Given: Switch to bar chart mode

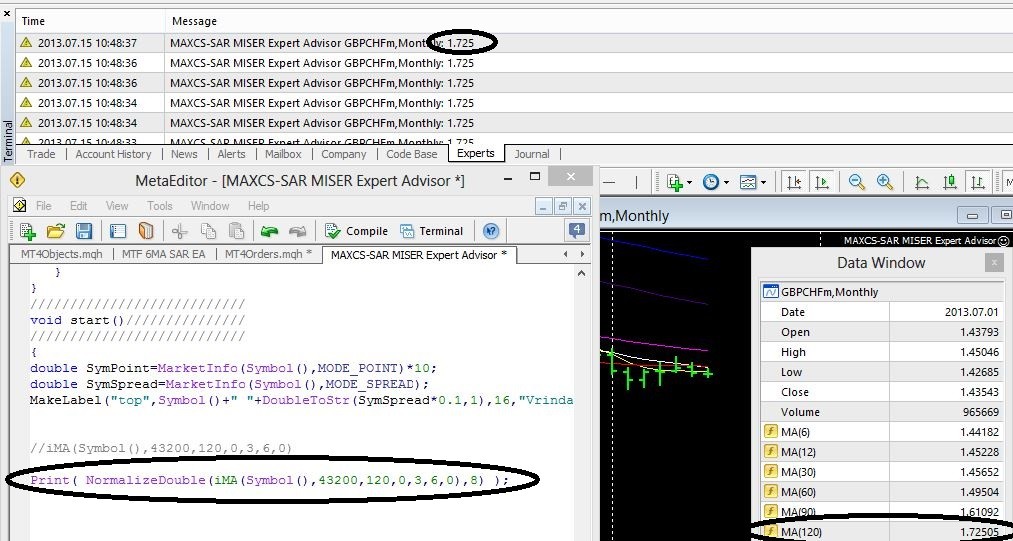Looking at the screenshot, I should pyautogui.click(x=978, y=182).
